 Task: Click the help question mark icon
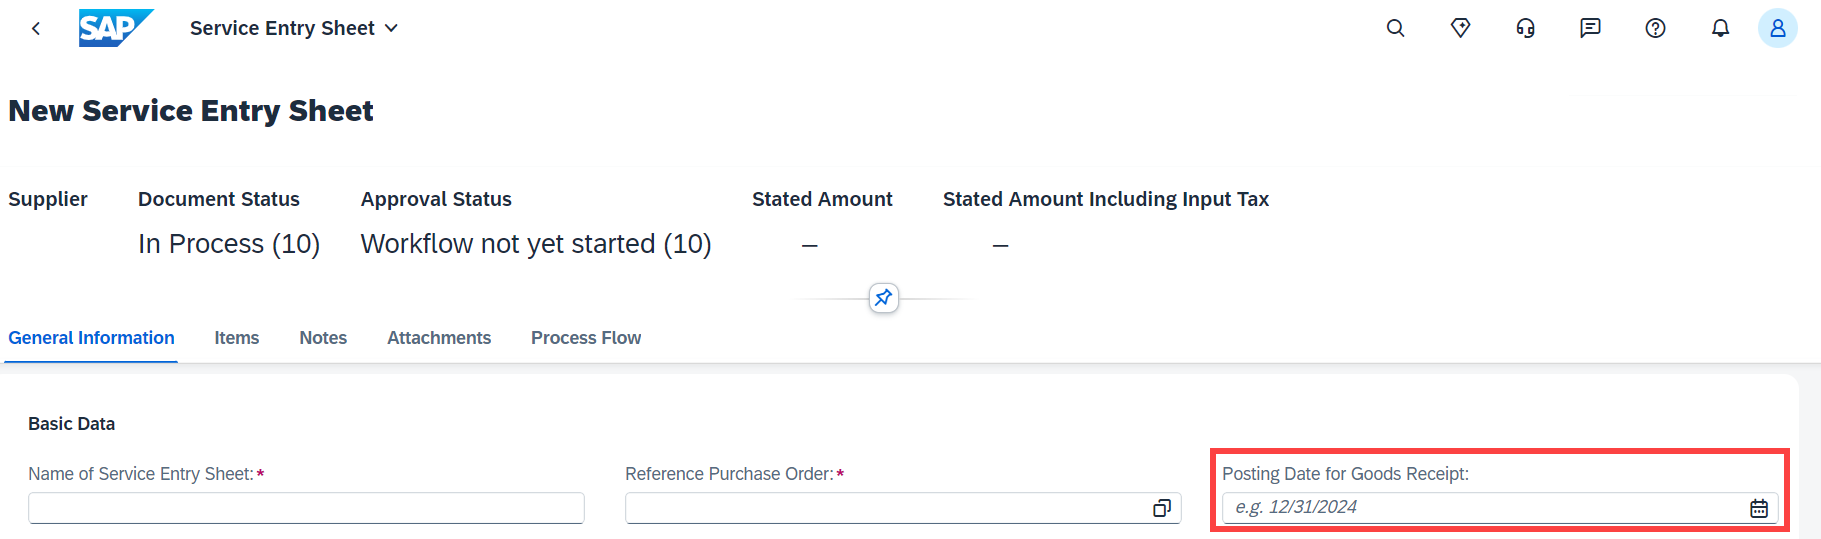(1656, 28)
